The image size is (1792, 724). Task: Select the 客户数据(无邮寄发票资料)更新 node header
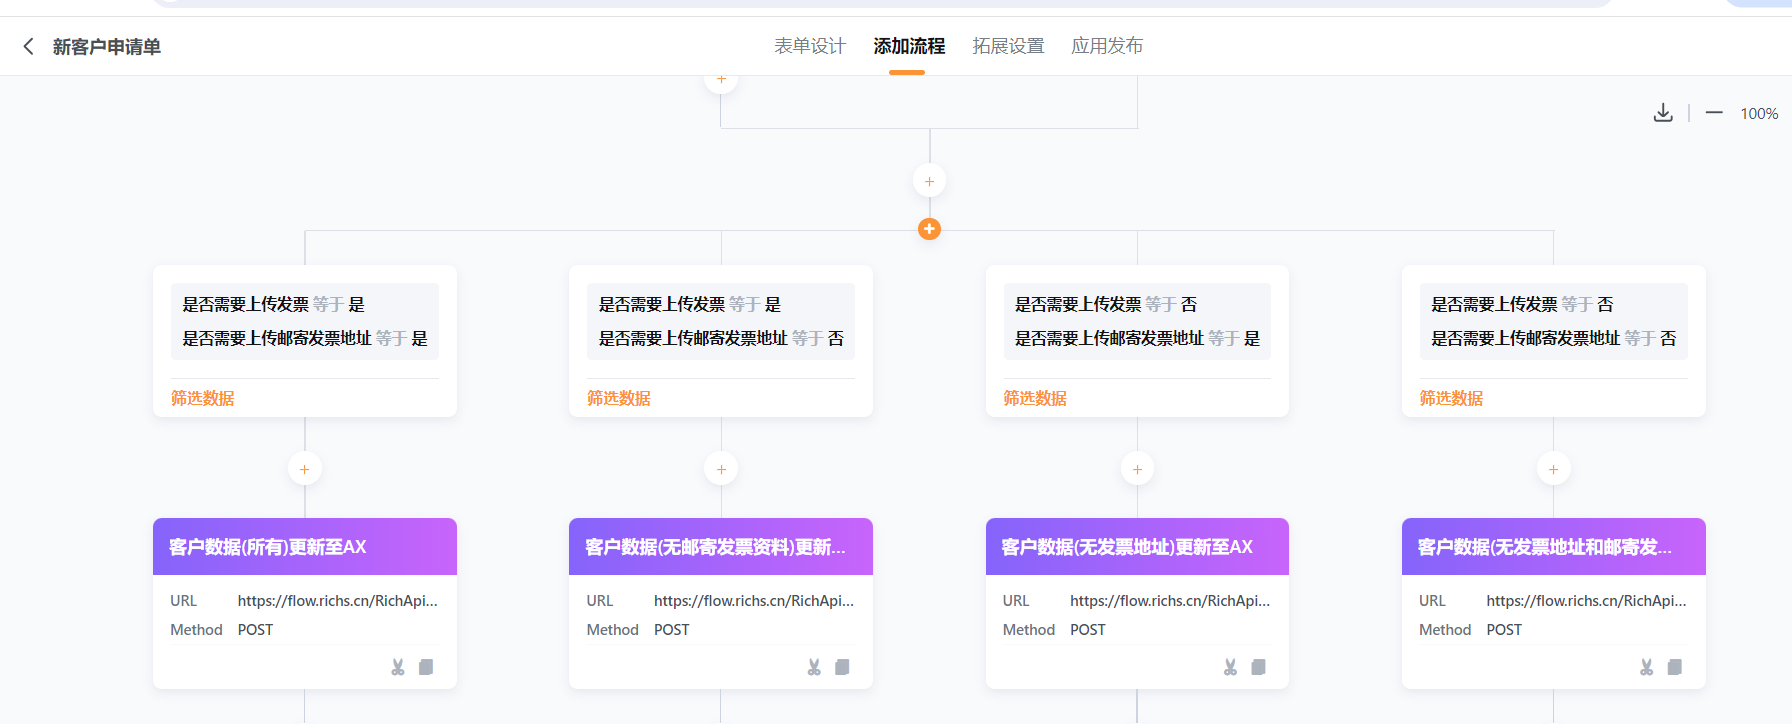coord(721,547)
